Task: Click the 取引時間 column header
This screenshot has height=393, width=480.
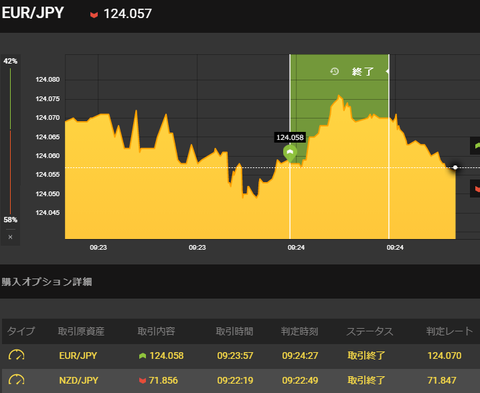Action: tap(234, 331)
